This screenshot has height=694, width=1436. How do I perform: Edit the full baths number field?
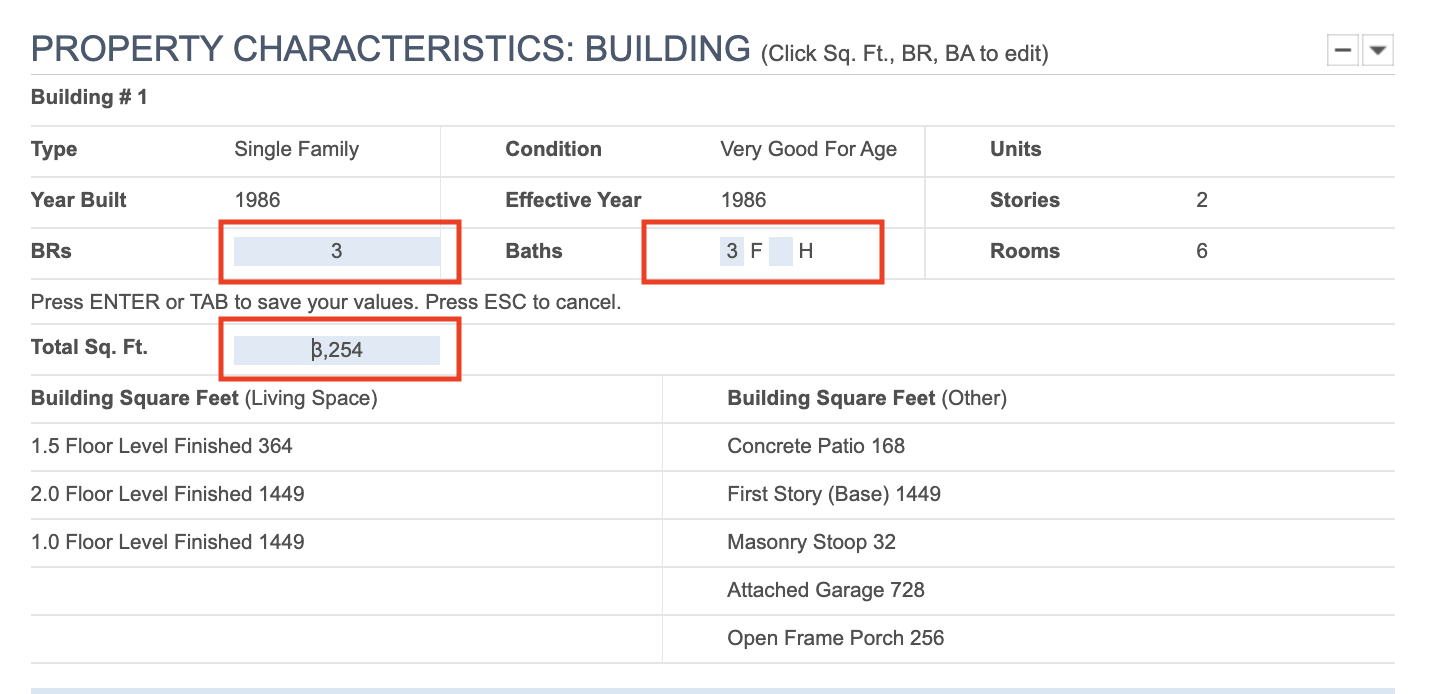[732, 251]
